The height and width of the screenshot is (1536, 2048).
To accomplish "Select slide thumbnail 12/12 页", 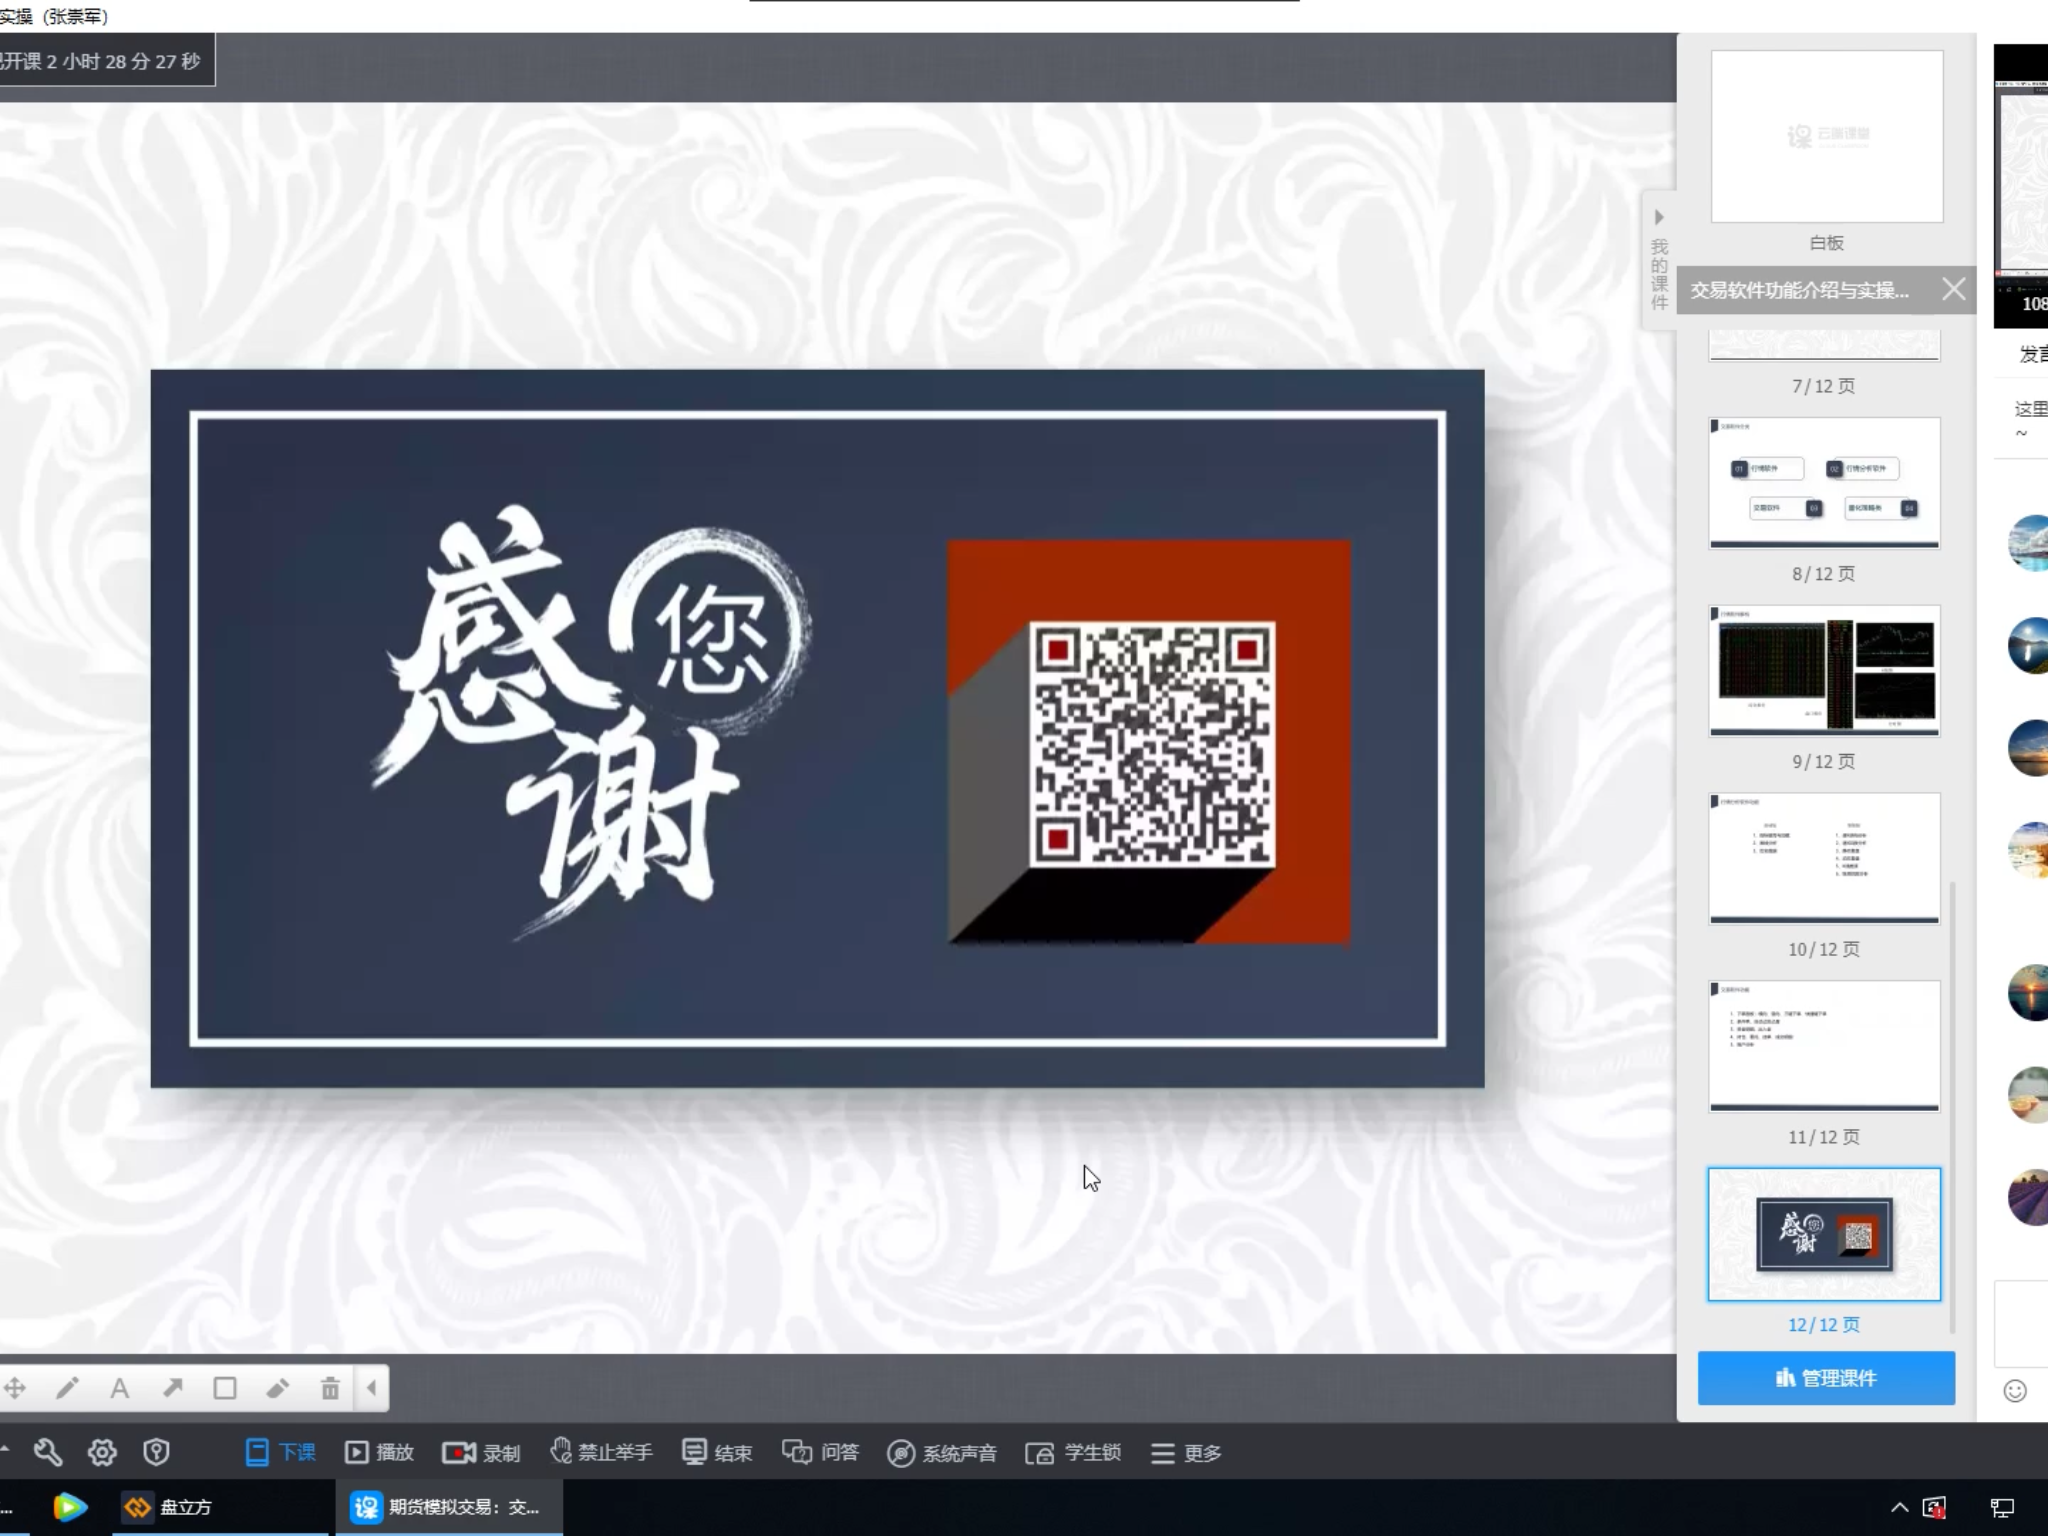I will click(1825, 1234).
